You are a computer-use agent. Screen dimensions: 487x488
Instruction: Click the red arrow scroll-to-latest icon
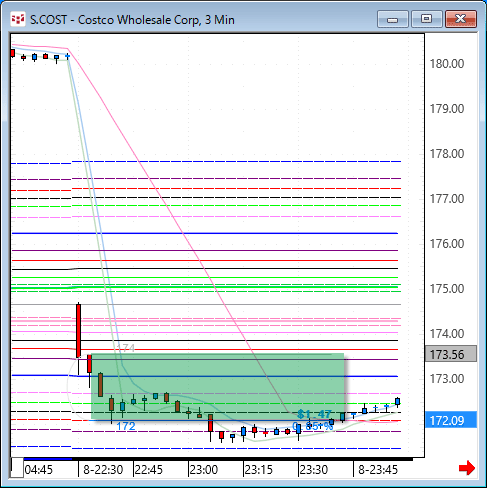[x=467, y=468]
